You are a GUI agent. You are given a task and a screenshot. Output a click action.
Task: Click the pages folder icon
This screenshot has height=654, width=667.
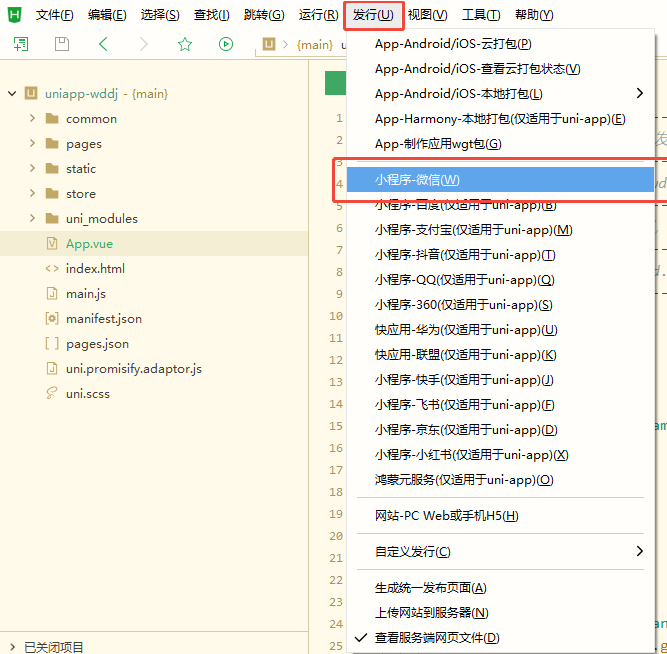52,143
